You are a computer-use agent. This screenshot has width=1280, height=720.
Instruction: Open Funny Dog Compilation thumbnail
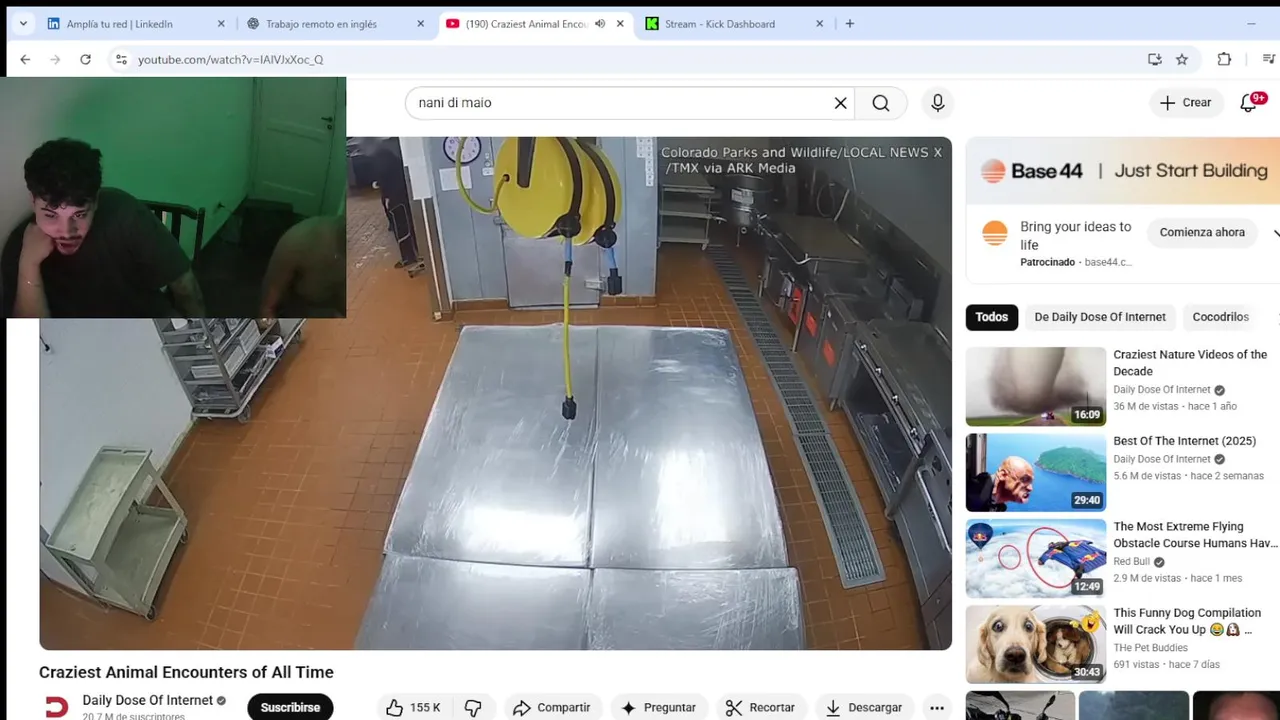tap(1036, 644)
